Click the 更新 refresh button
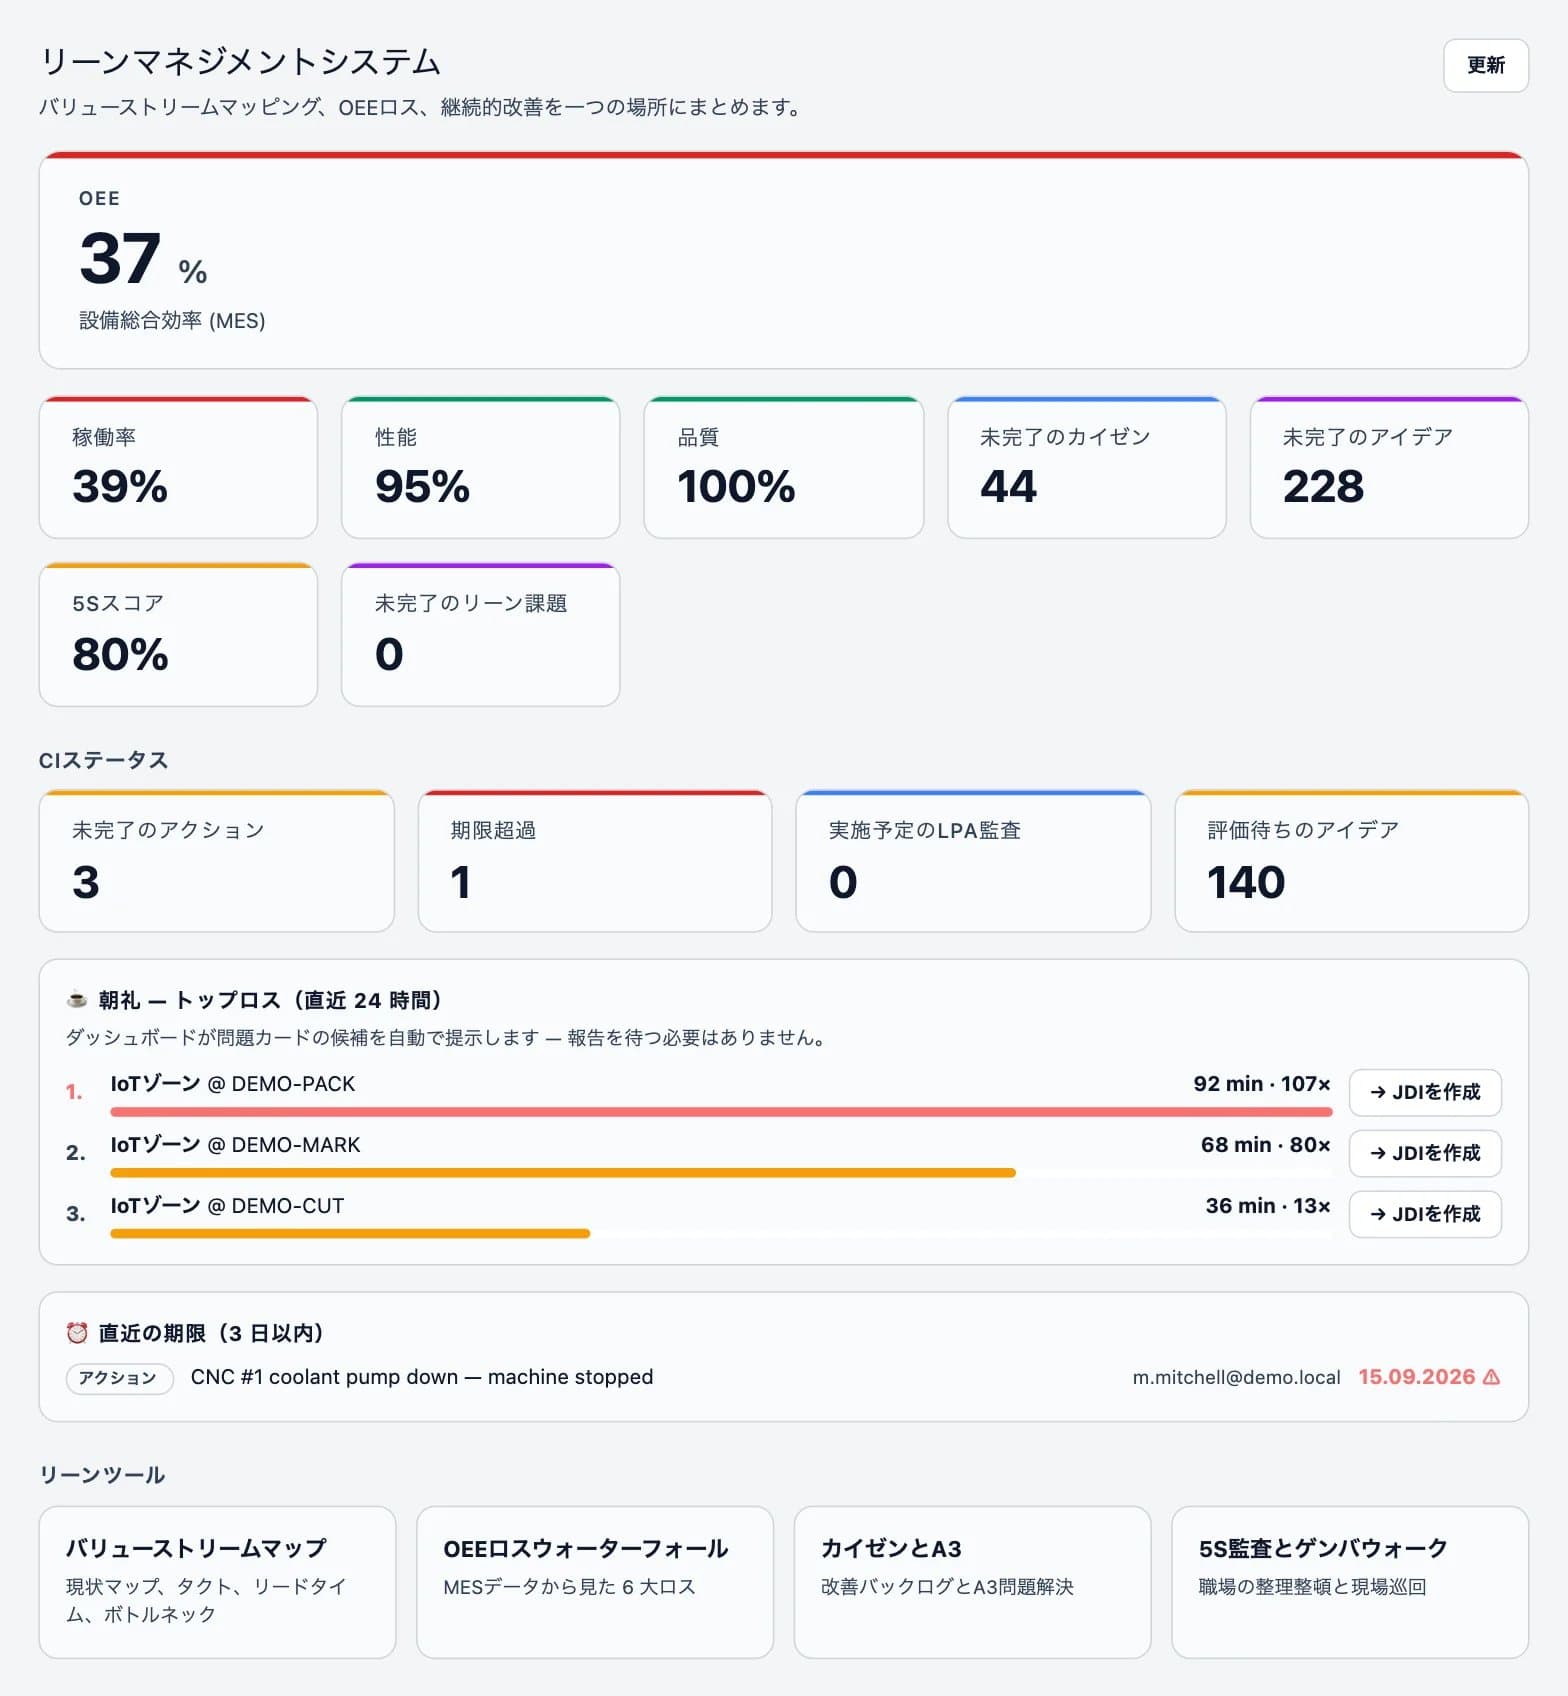The height and width of the screenshot is (1696, 1568). click(x=1485, y=66)
